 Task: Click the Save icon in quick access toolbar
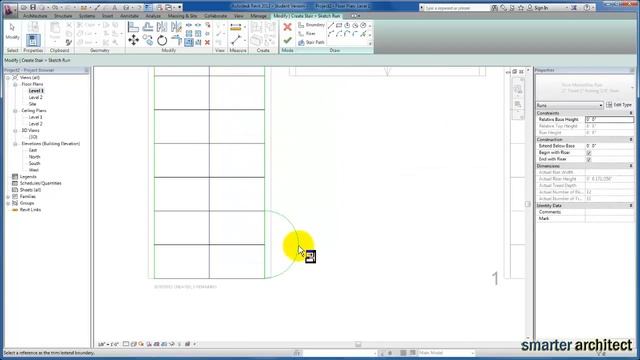tap(33, 7)
